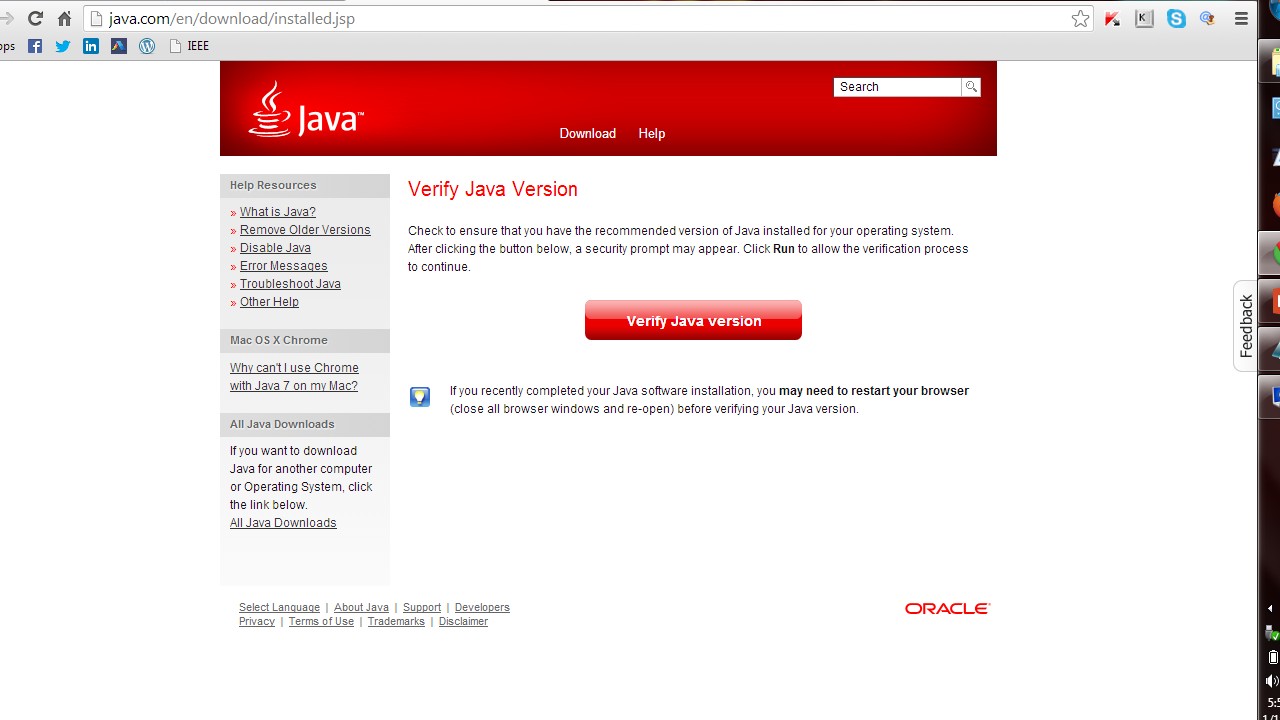Open the virtual keyboard K extension

[x=1144, y=19]
